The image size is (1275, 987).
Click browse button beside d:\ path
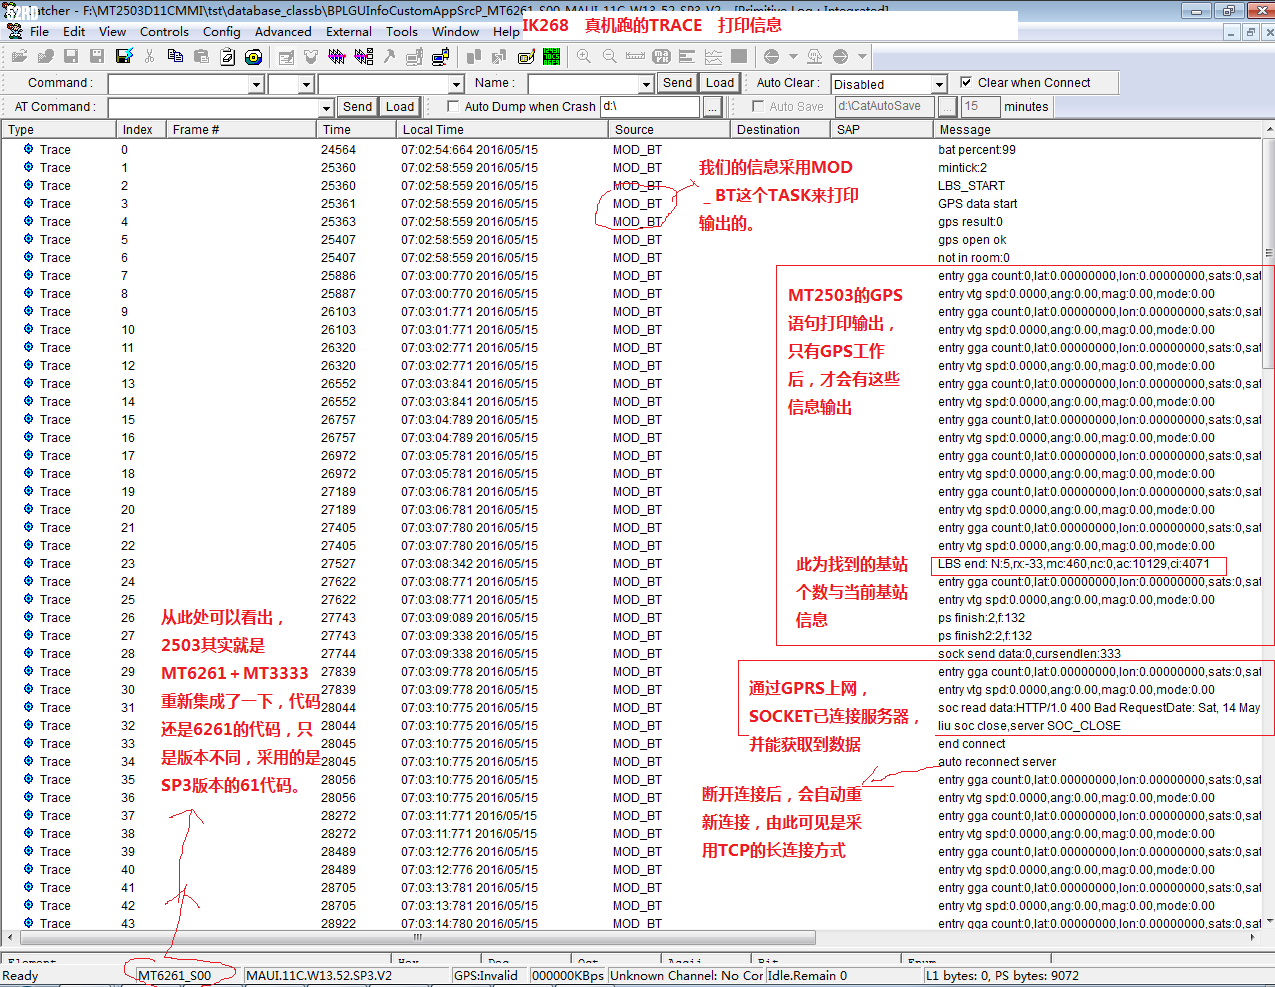click(712, 107)
